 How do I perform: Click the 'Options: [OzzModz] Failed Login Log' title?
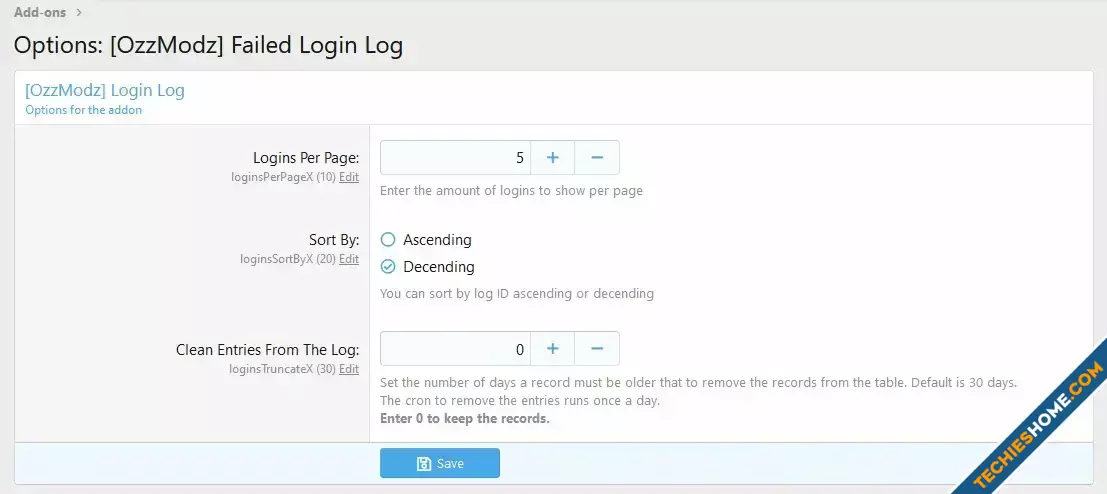[x=208, y=45]
